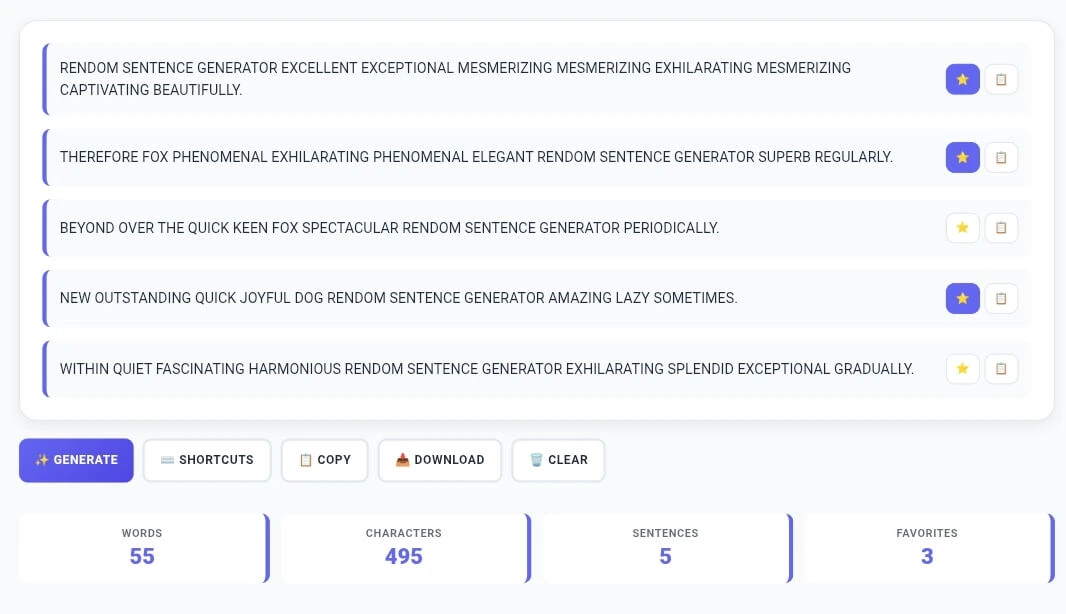
Task: Select the Words count stat card
Action: pyautogui.click(x=142, y=548)
